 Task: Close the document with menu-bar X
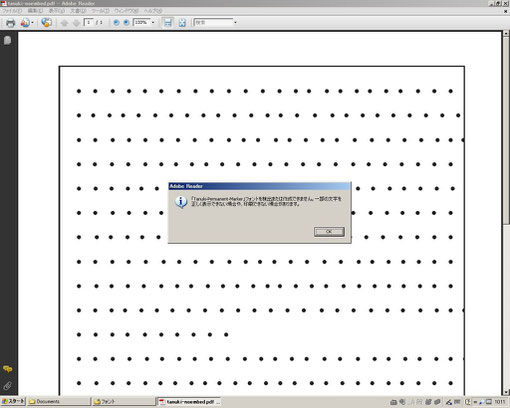506,11
